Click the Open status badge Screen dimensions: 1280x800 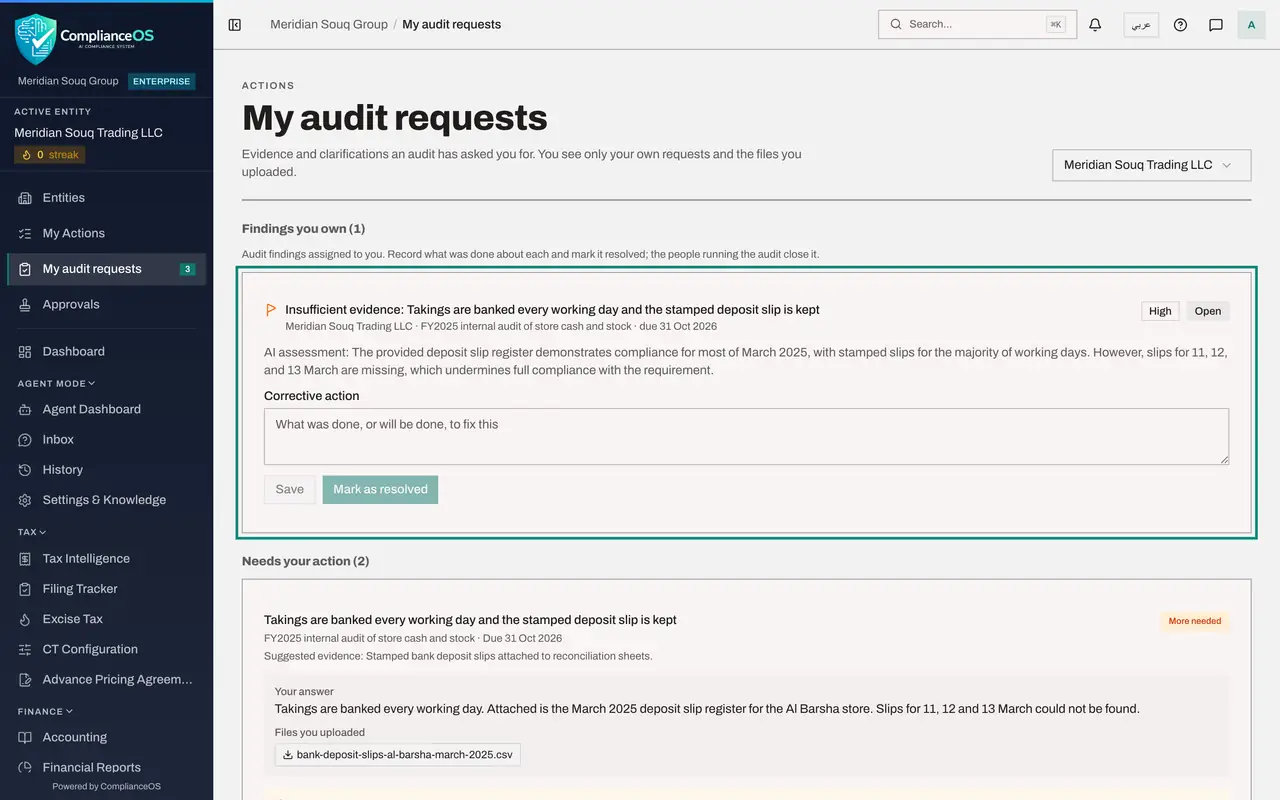coord(1208,311)
